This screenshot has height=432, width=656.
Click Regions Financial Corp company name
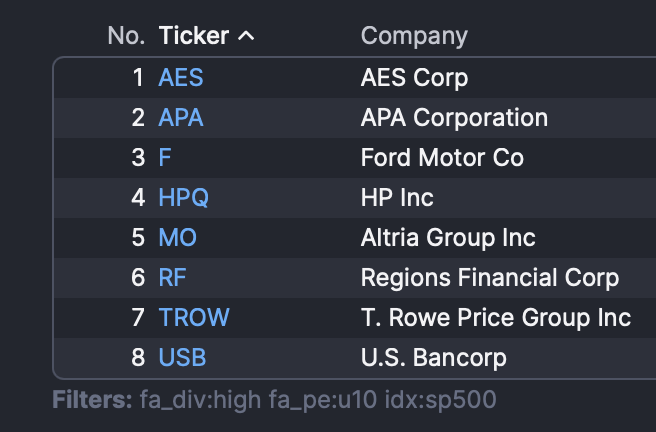pos(490,278)
